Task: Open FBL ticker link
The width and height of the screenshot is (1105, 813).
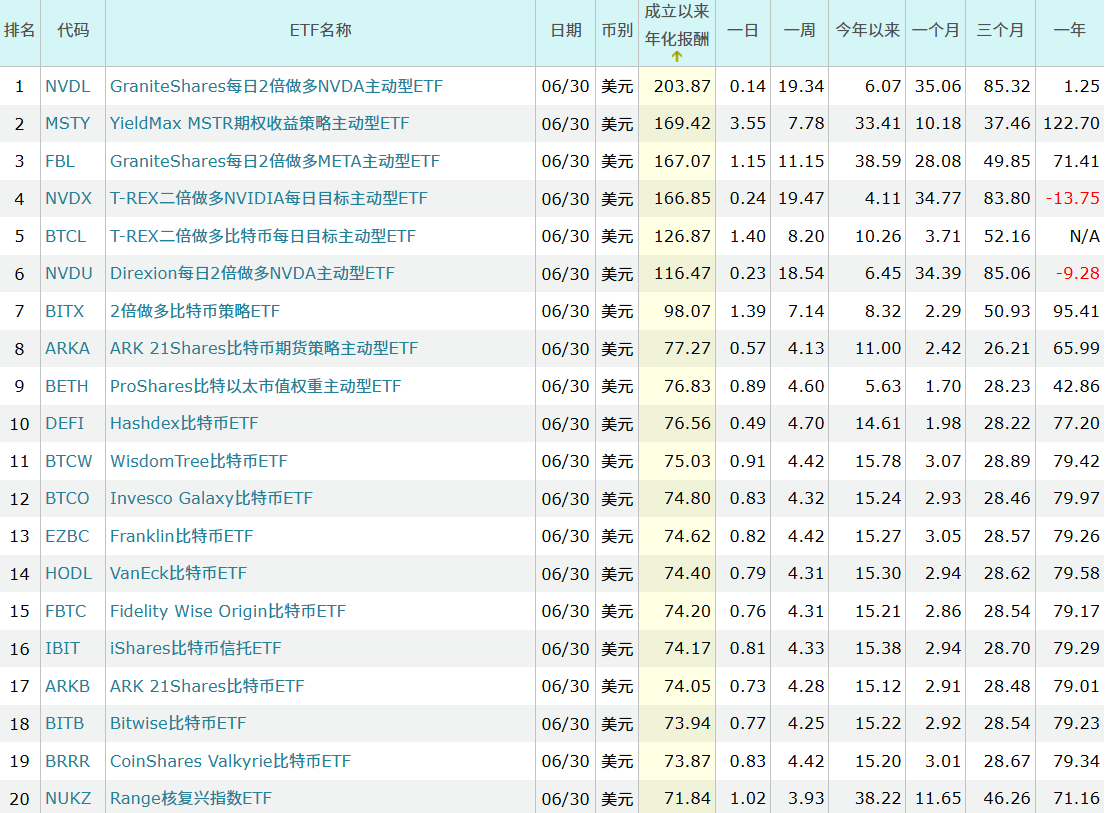Action: tap(60, 161)
